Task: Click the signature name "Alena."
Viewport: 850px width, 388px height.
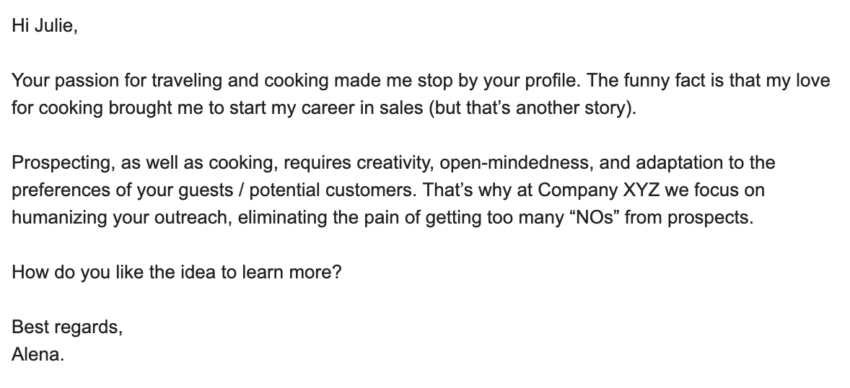Action: click(x=38, y=354)
